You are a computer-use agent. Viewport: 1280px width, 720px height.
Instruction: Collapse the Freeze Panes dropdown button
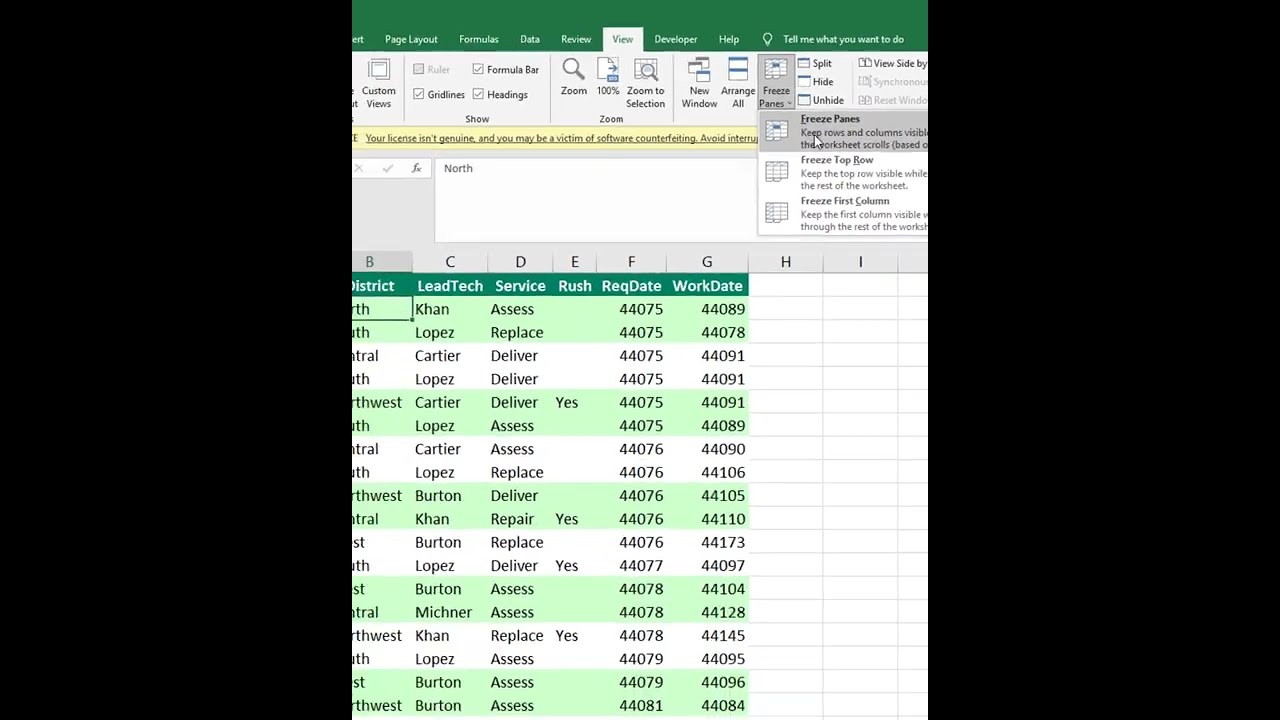(775, 84)
